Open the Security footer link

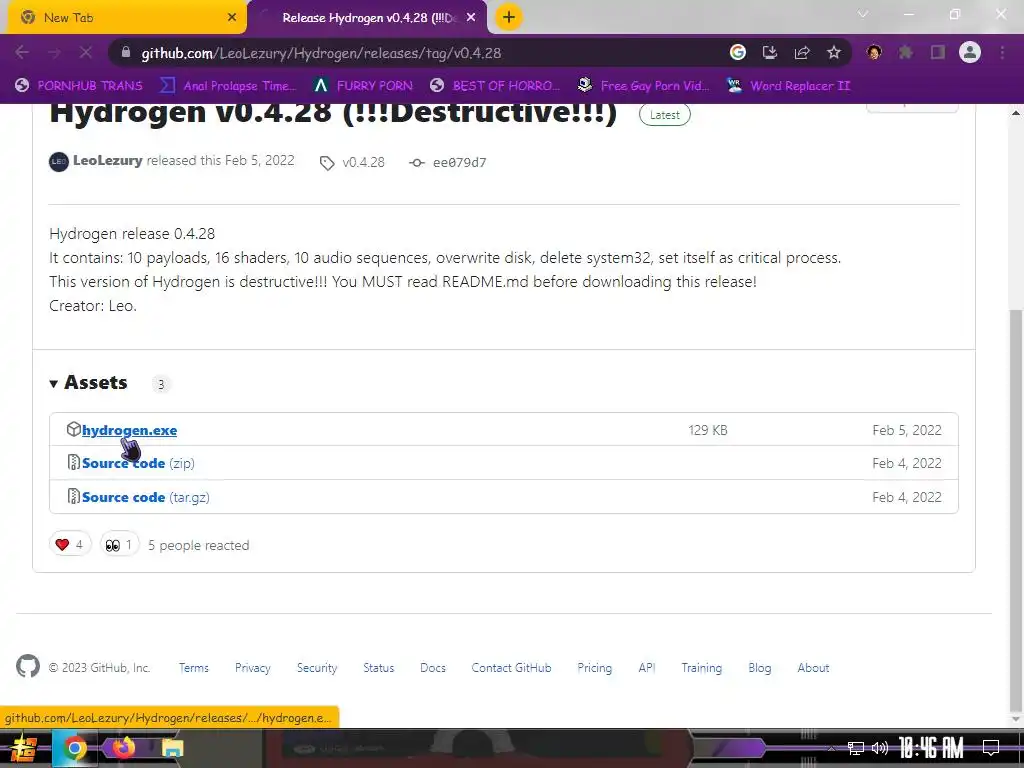coord(317,667)
